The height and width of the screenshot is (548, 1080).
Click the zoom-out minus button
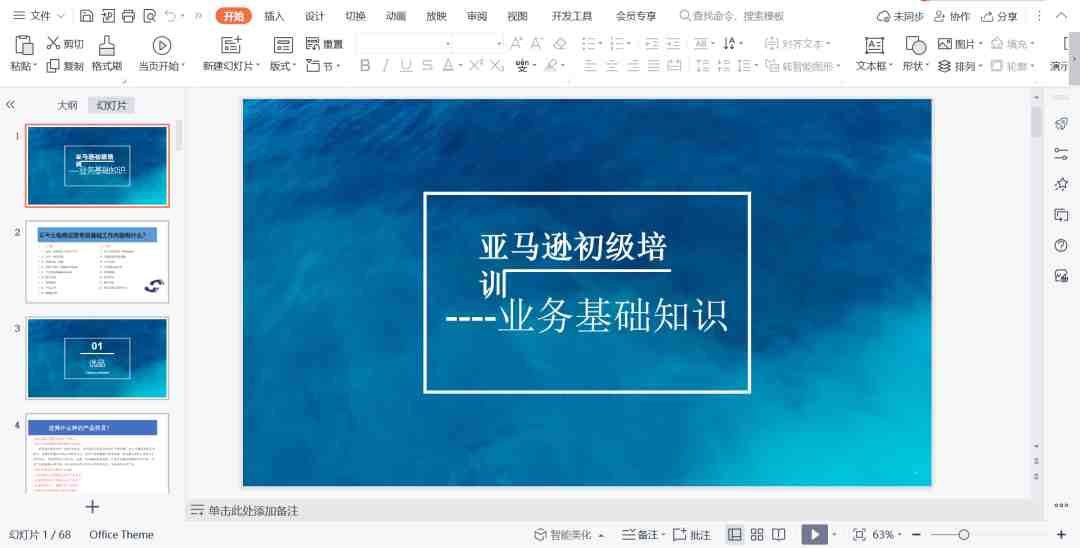pos(916,534)
